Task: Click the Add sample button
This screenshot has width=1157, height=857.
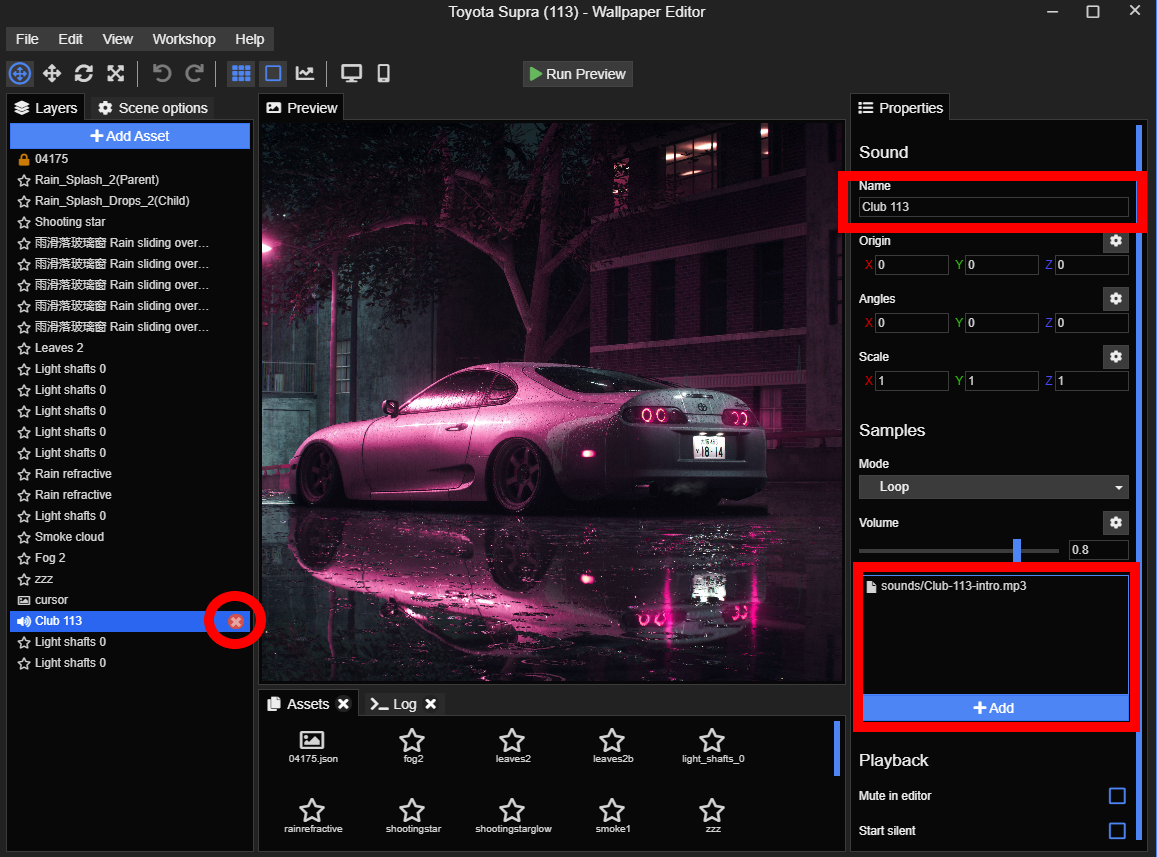Action: 995,708
